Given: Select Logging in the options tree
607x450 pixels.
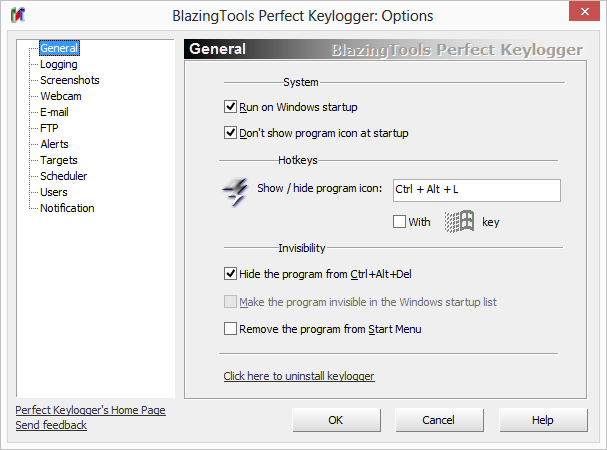Looking at the screenshot, I should [x=58, y=64].
